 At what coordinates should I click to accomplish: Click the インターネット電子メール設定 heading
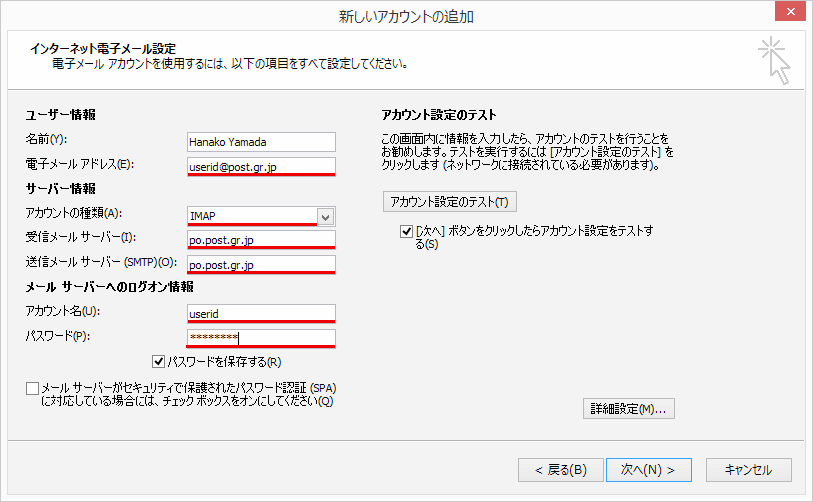(103, 49)
